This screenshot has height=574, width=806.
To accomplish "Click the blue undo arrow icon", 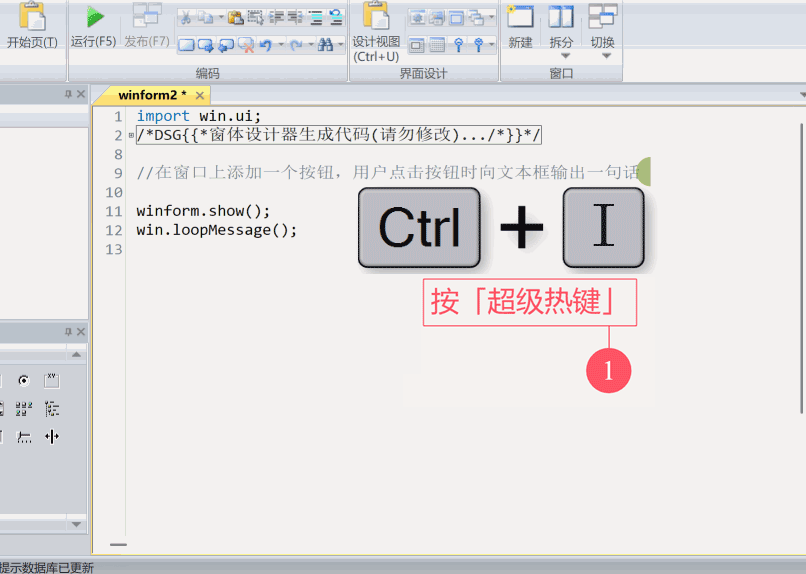I will pos(266,45).
